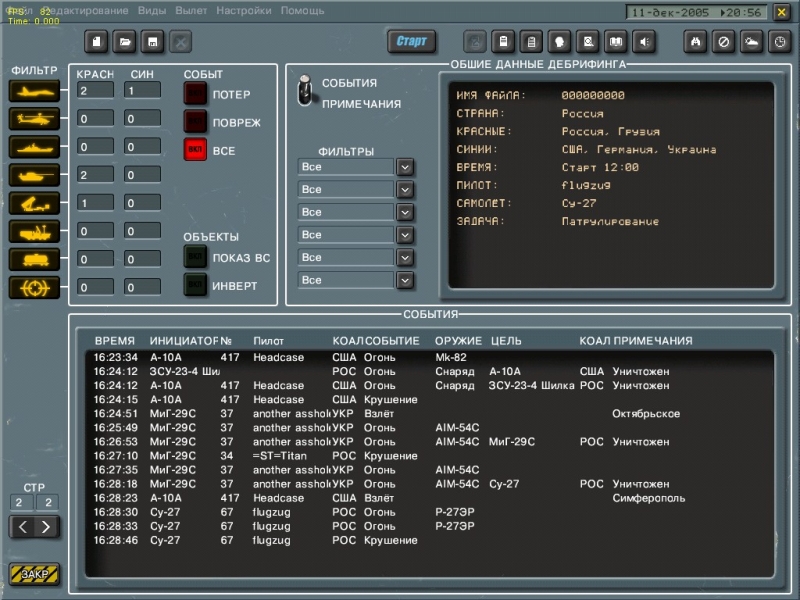The height and width of the screenshot is (600, 800).
Task: Expand the sixth Все filter dropdown
Action: [405, 280]
